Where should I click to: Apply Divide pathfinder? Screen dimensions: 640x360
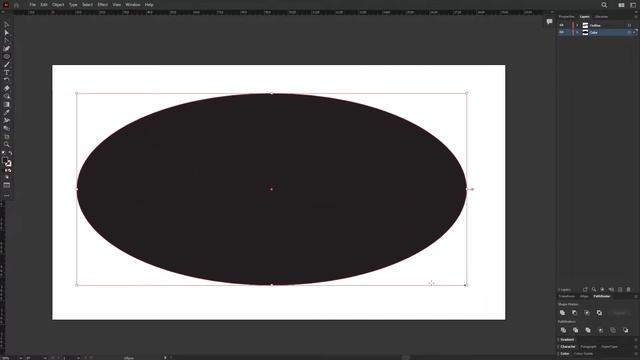[x=563, y=330]
